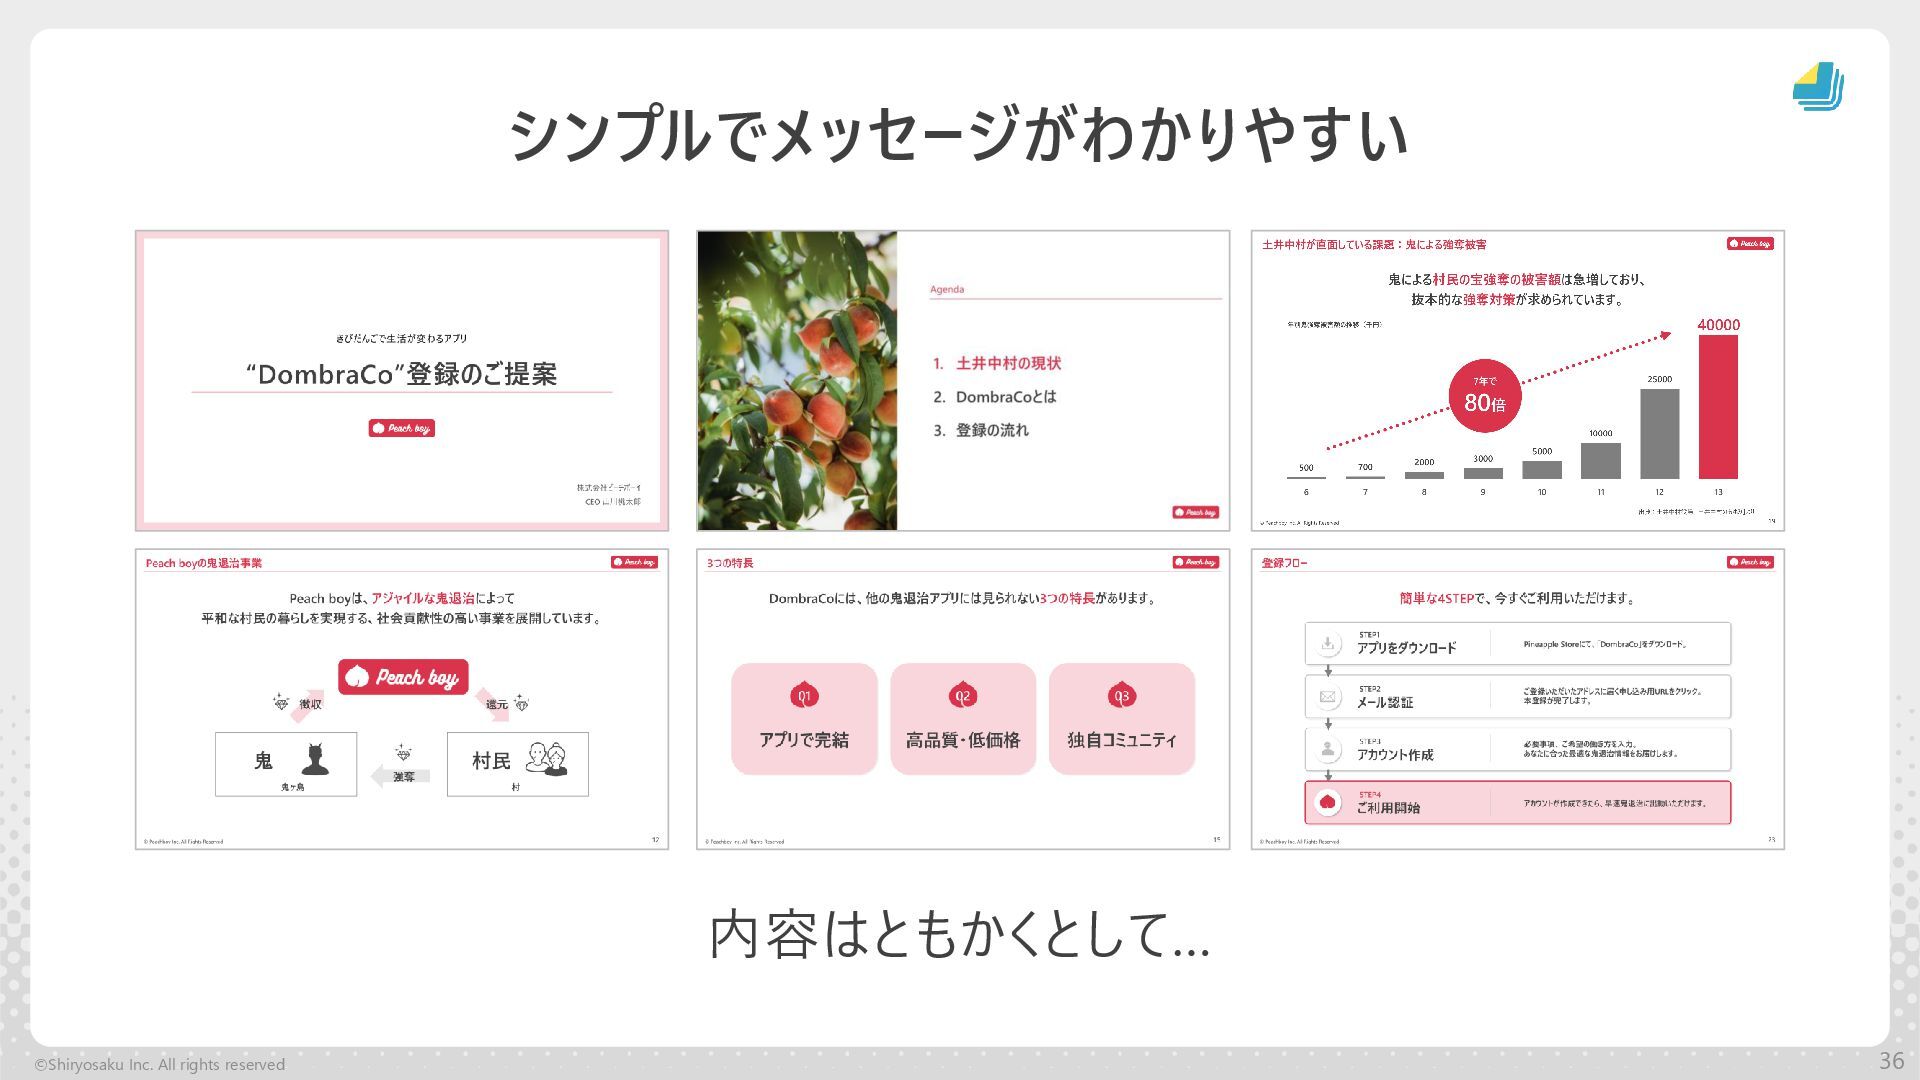Viewport: 1920px width, 1080px height.
Task: Click the download icon in STEP1
Action: point(1328,644)
